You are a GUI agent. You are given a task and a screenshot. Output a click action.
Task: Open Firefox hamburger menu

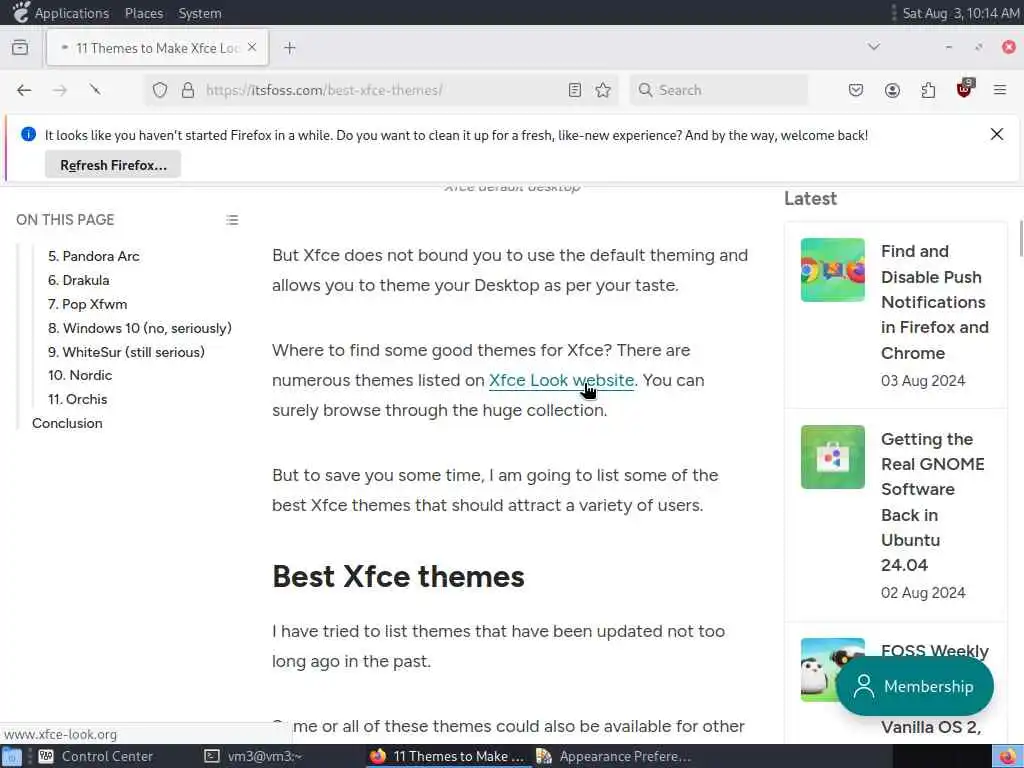click(1000, 90)
